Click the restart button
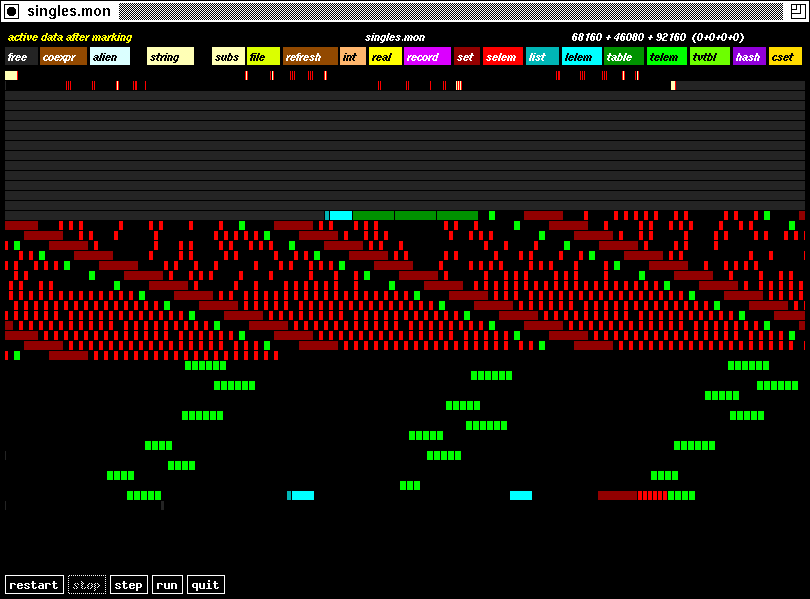Viewport: 810px width, 599px height. coord(34,585)
